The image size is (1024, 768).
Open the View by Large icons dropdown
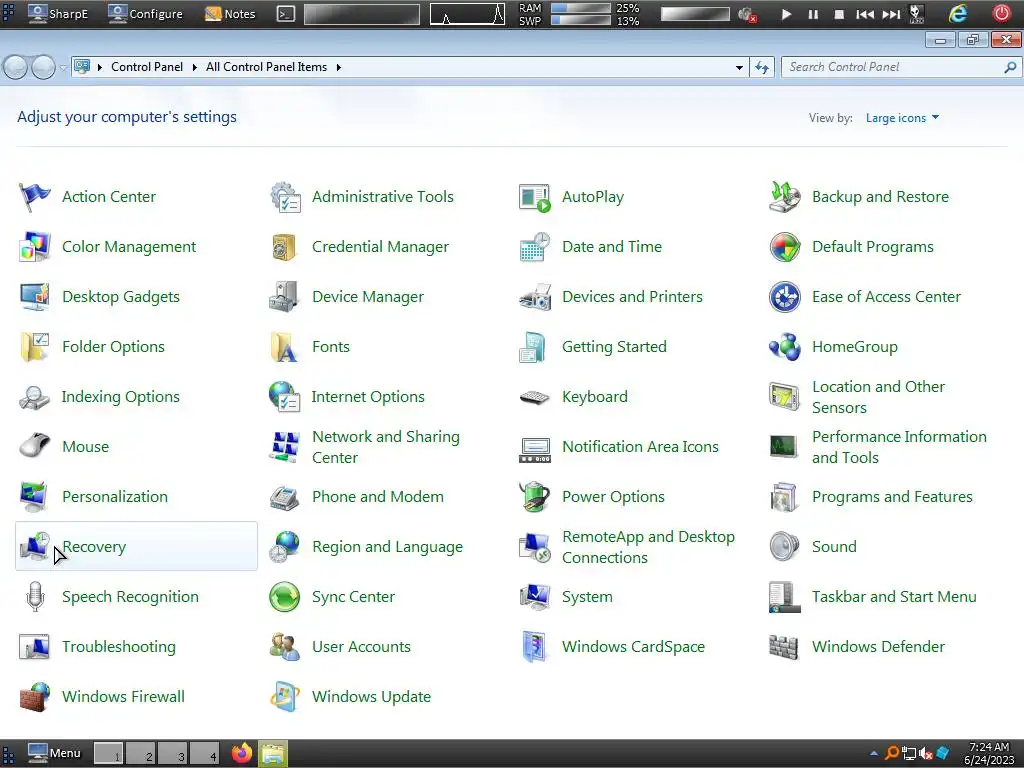(903, 118)
